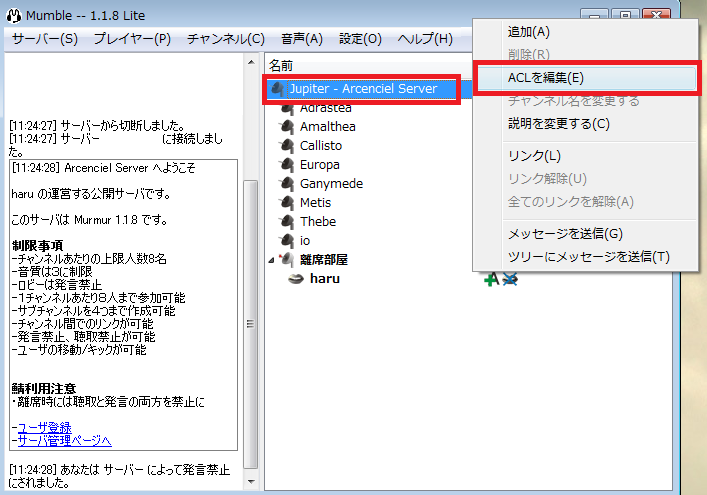The width and height of the screenshot is (707, 495).
Task: Choose 追加(A) in the context menu
Action: coord(586,32)
